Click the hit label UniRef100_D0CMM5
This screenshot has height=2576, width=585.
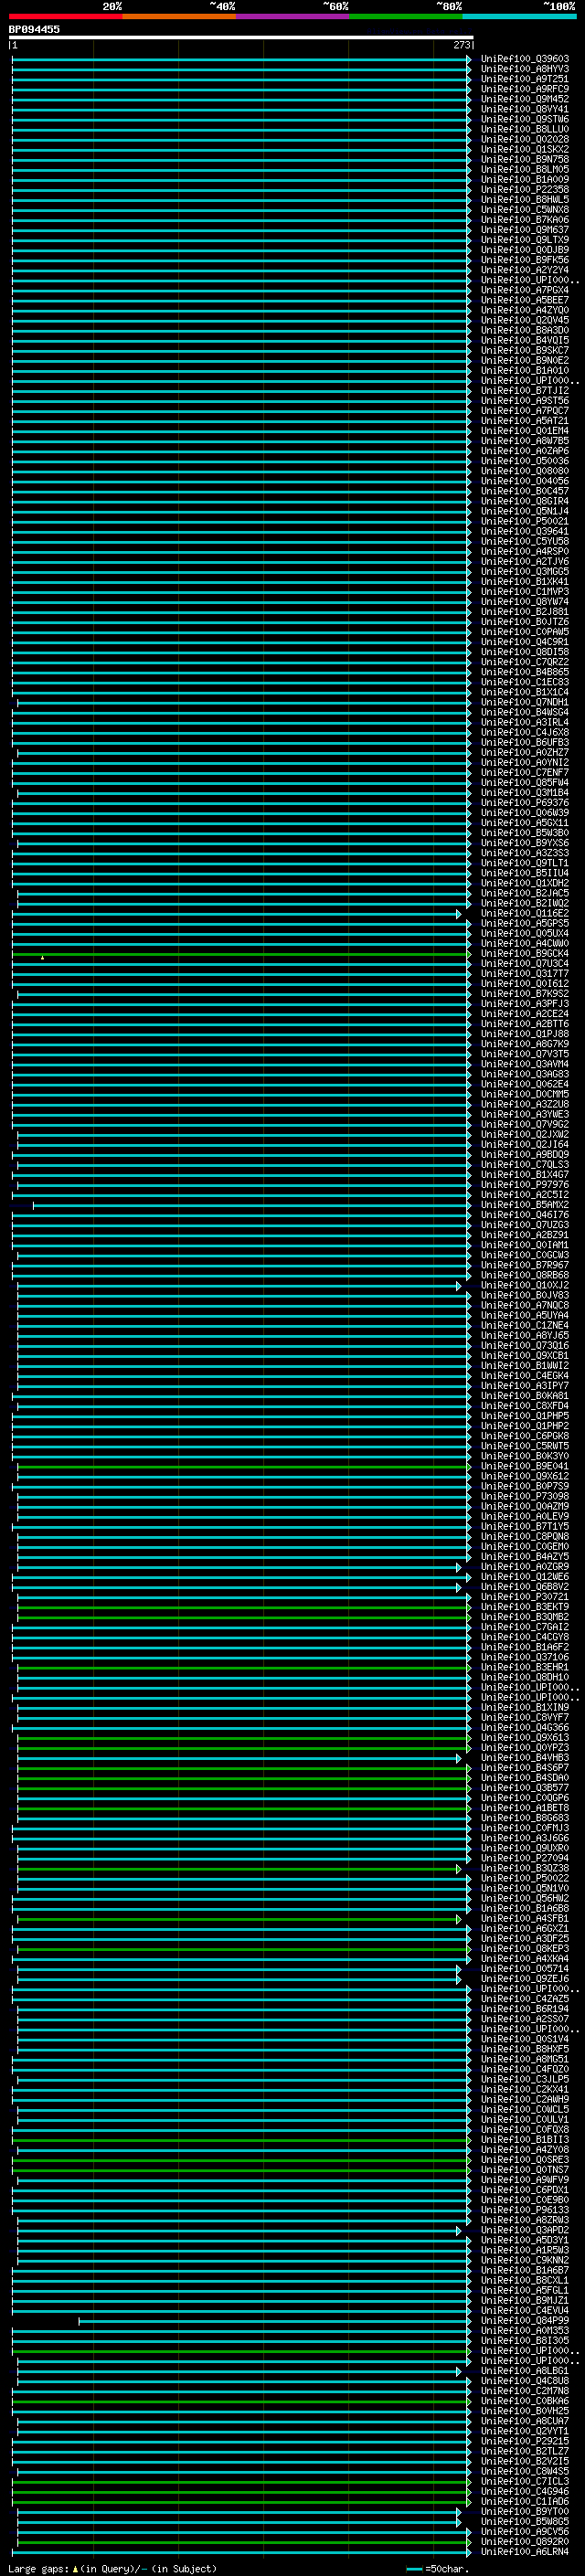pos(525,1095)
